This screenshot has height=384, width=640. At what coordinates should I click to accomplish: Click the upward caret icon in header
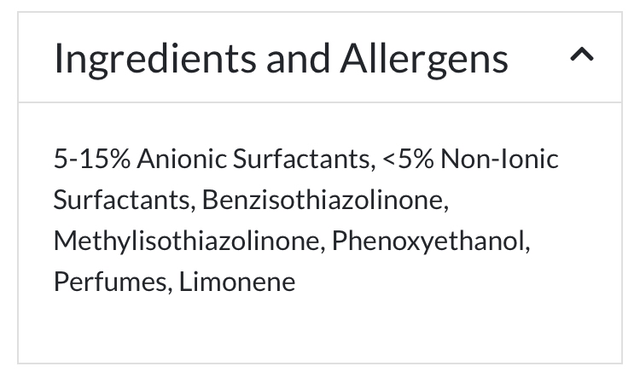pyautogui.click(x=582, y=55)
